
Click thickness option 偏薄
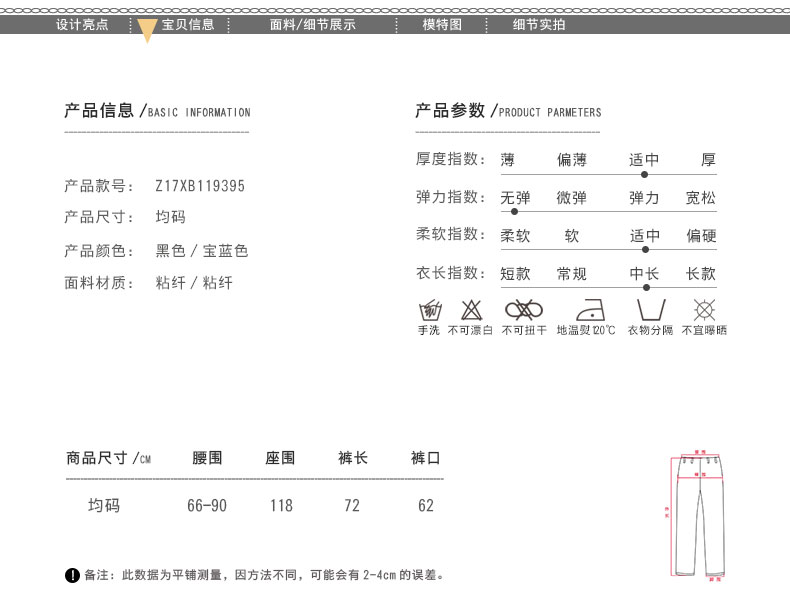coord(572,160)
